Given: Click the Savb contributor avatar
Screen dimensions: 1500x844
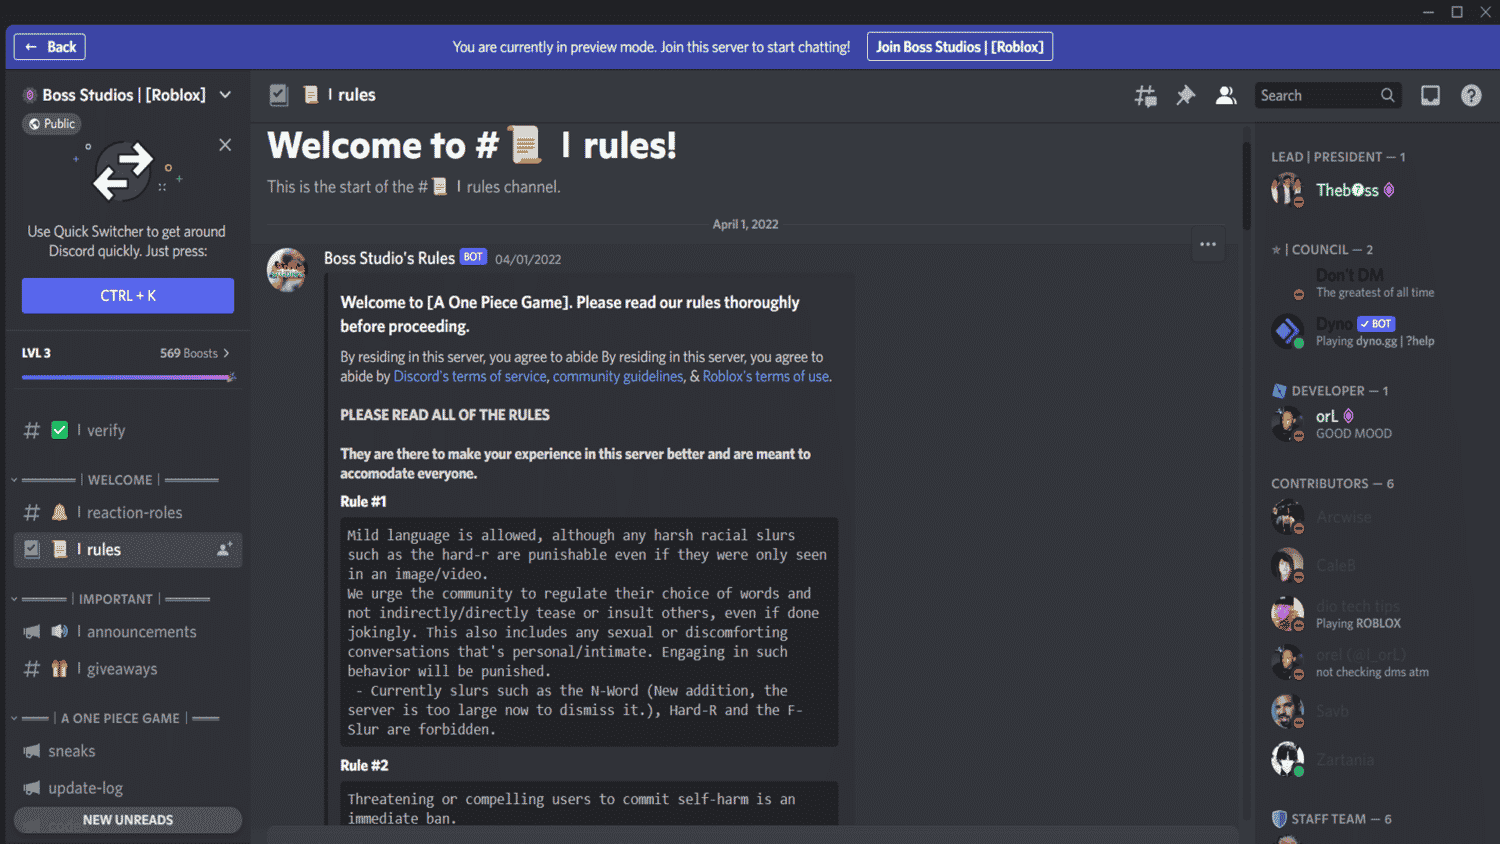Looking at the screenshot, I should tap(1287, 711).
